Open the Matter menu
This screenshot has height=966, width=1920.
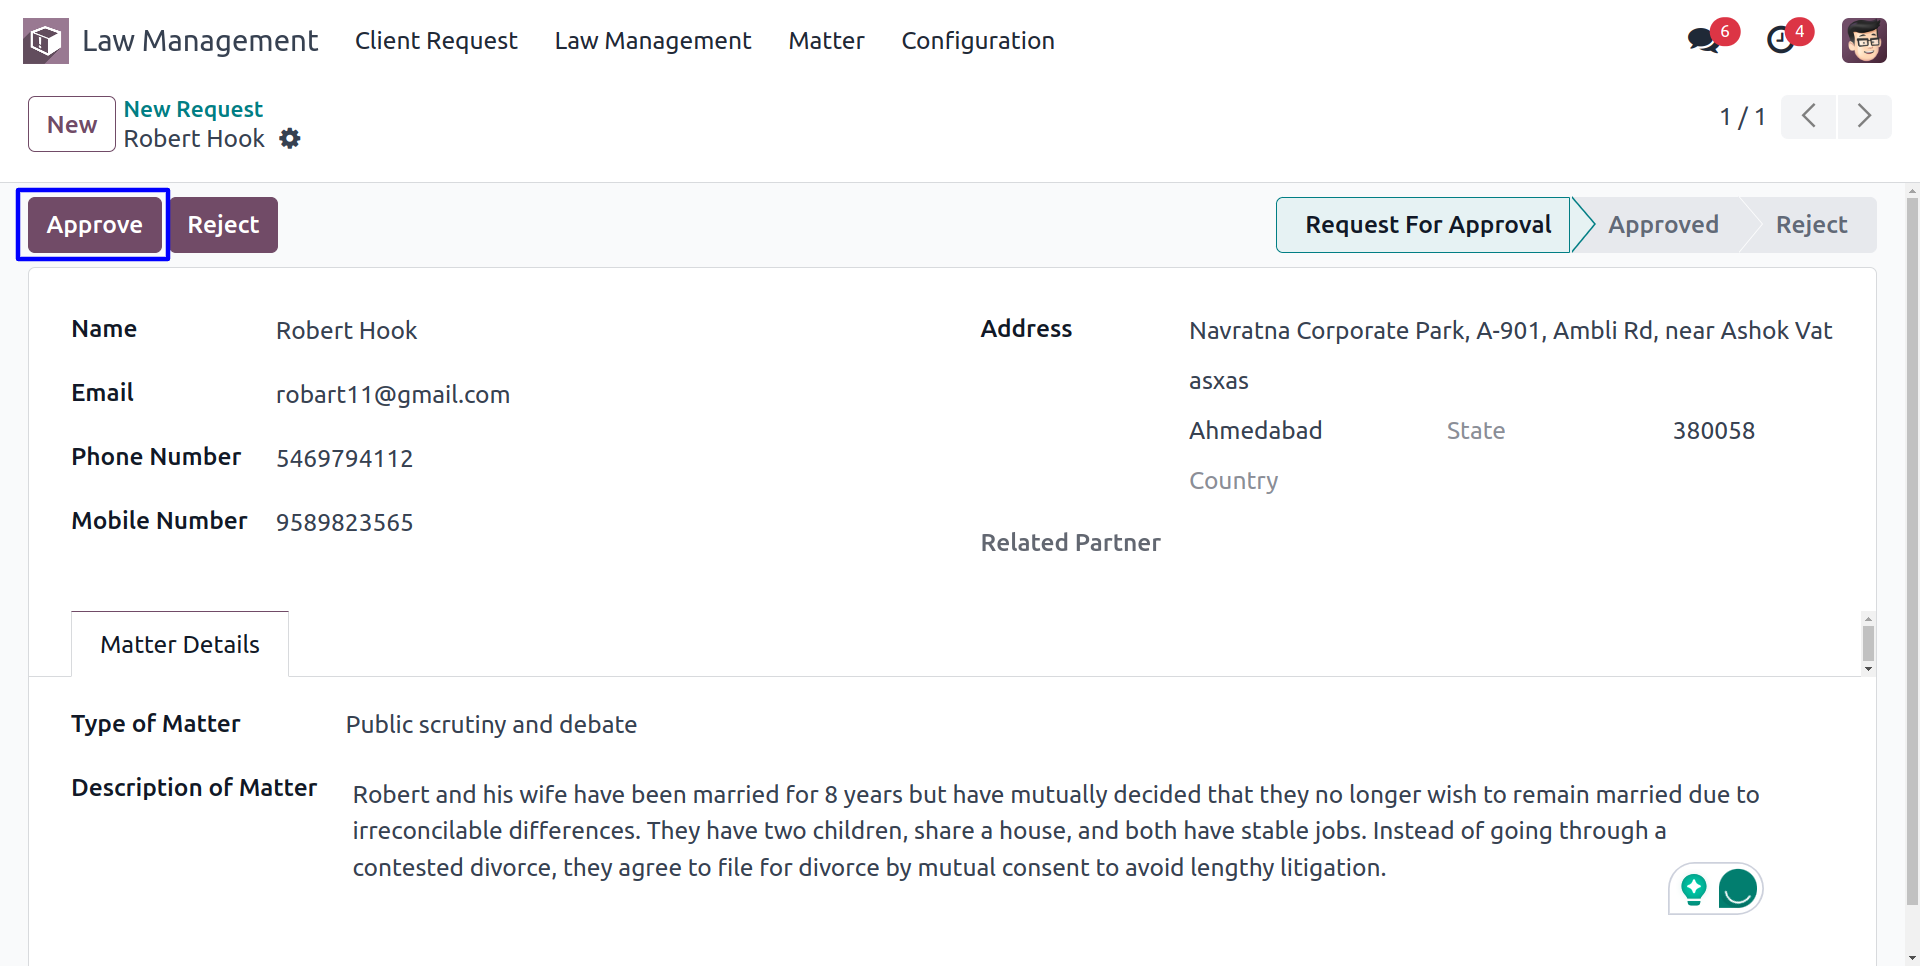pos(826,41)
